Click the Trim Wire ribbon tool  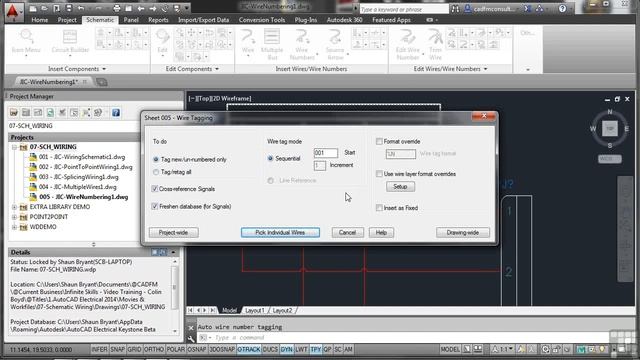[x=435, y=44]
